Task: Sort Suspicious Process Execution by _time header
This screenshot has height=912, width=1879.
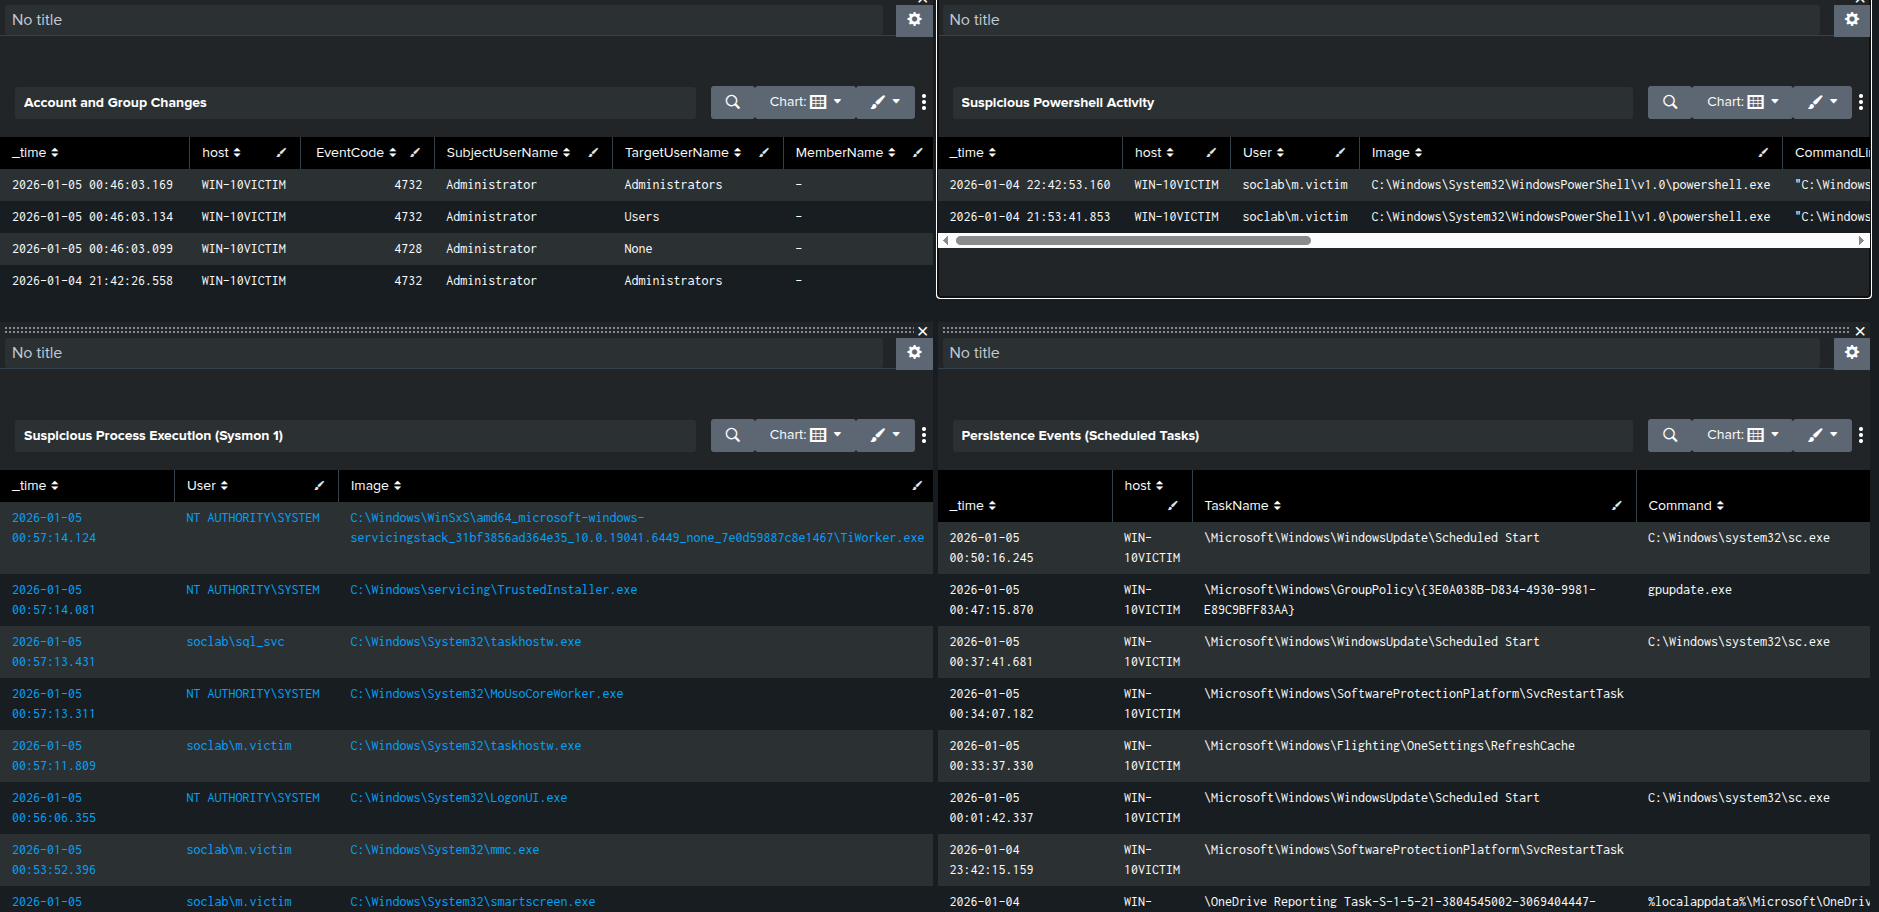Action: [35, 486]
